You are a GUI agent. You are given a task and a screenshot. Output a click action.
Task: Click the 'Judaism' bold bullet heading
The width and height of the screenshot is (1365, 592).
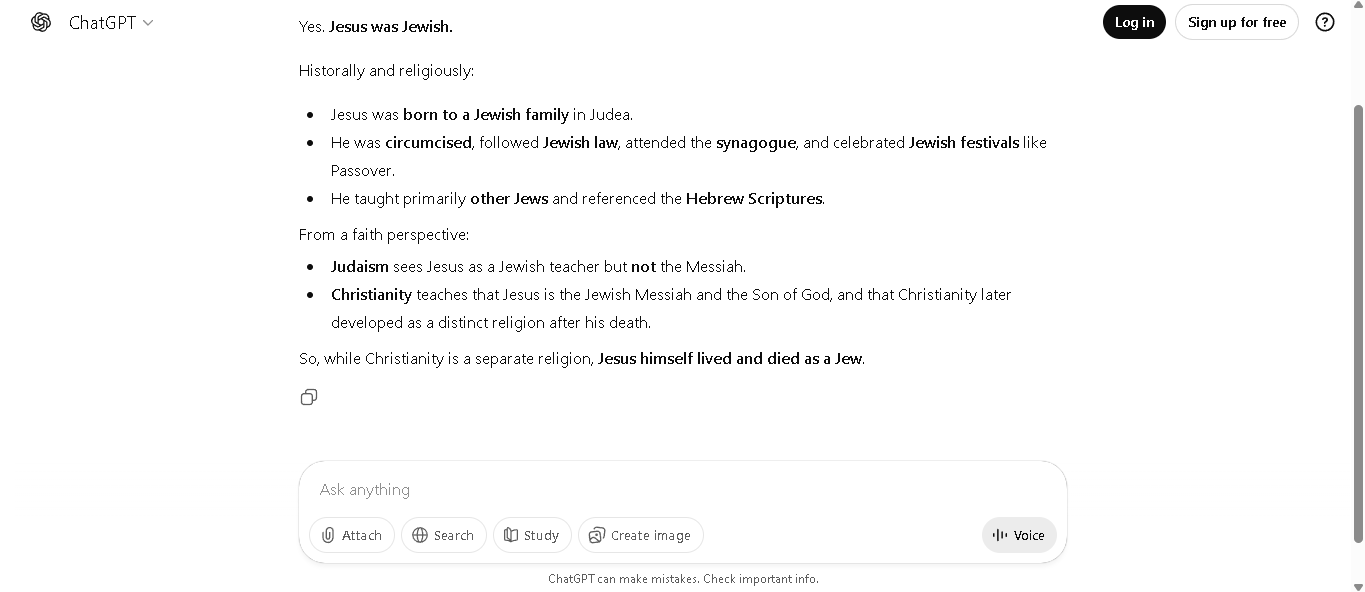(x=359, y=267)
